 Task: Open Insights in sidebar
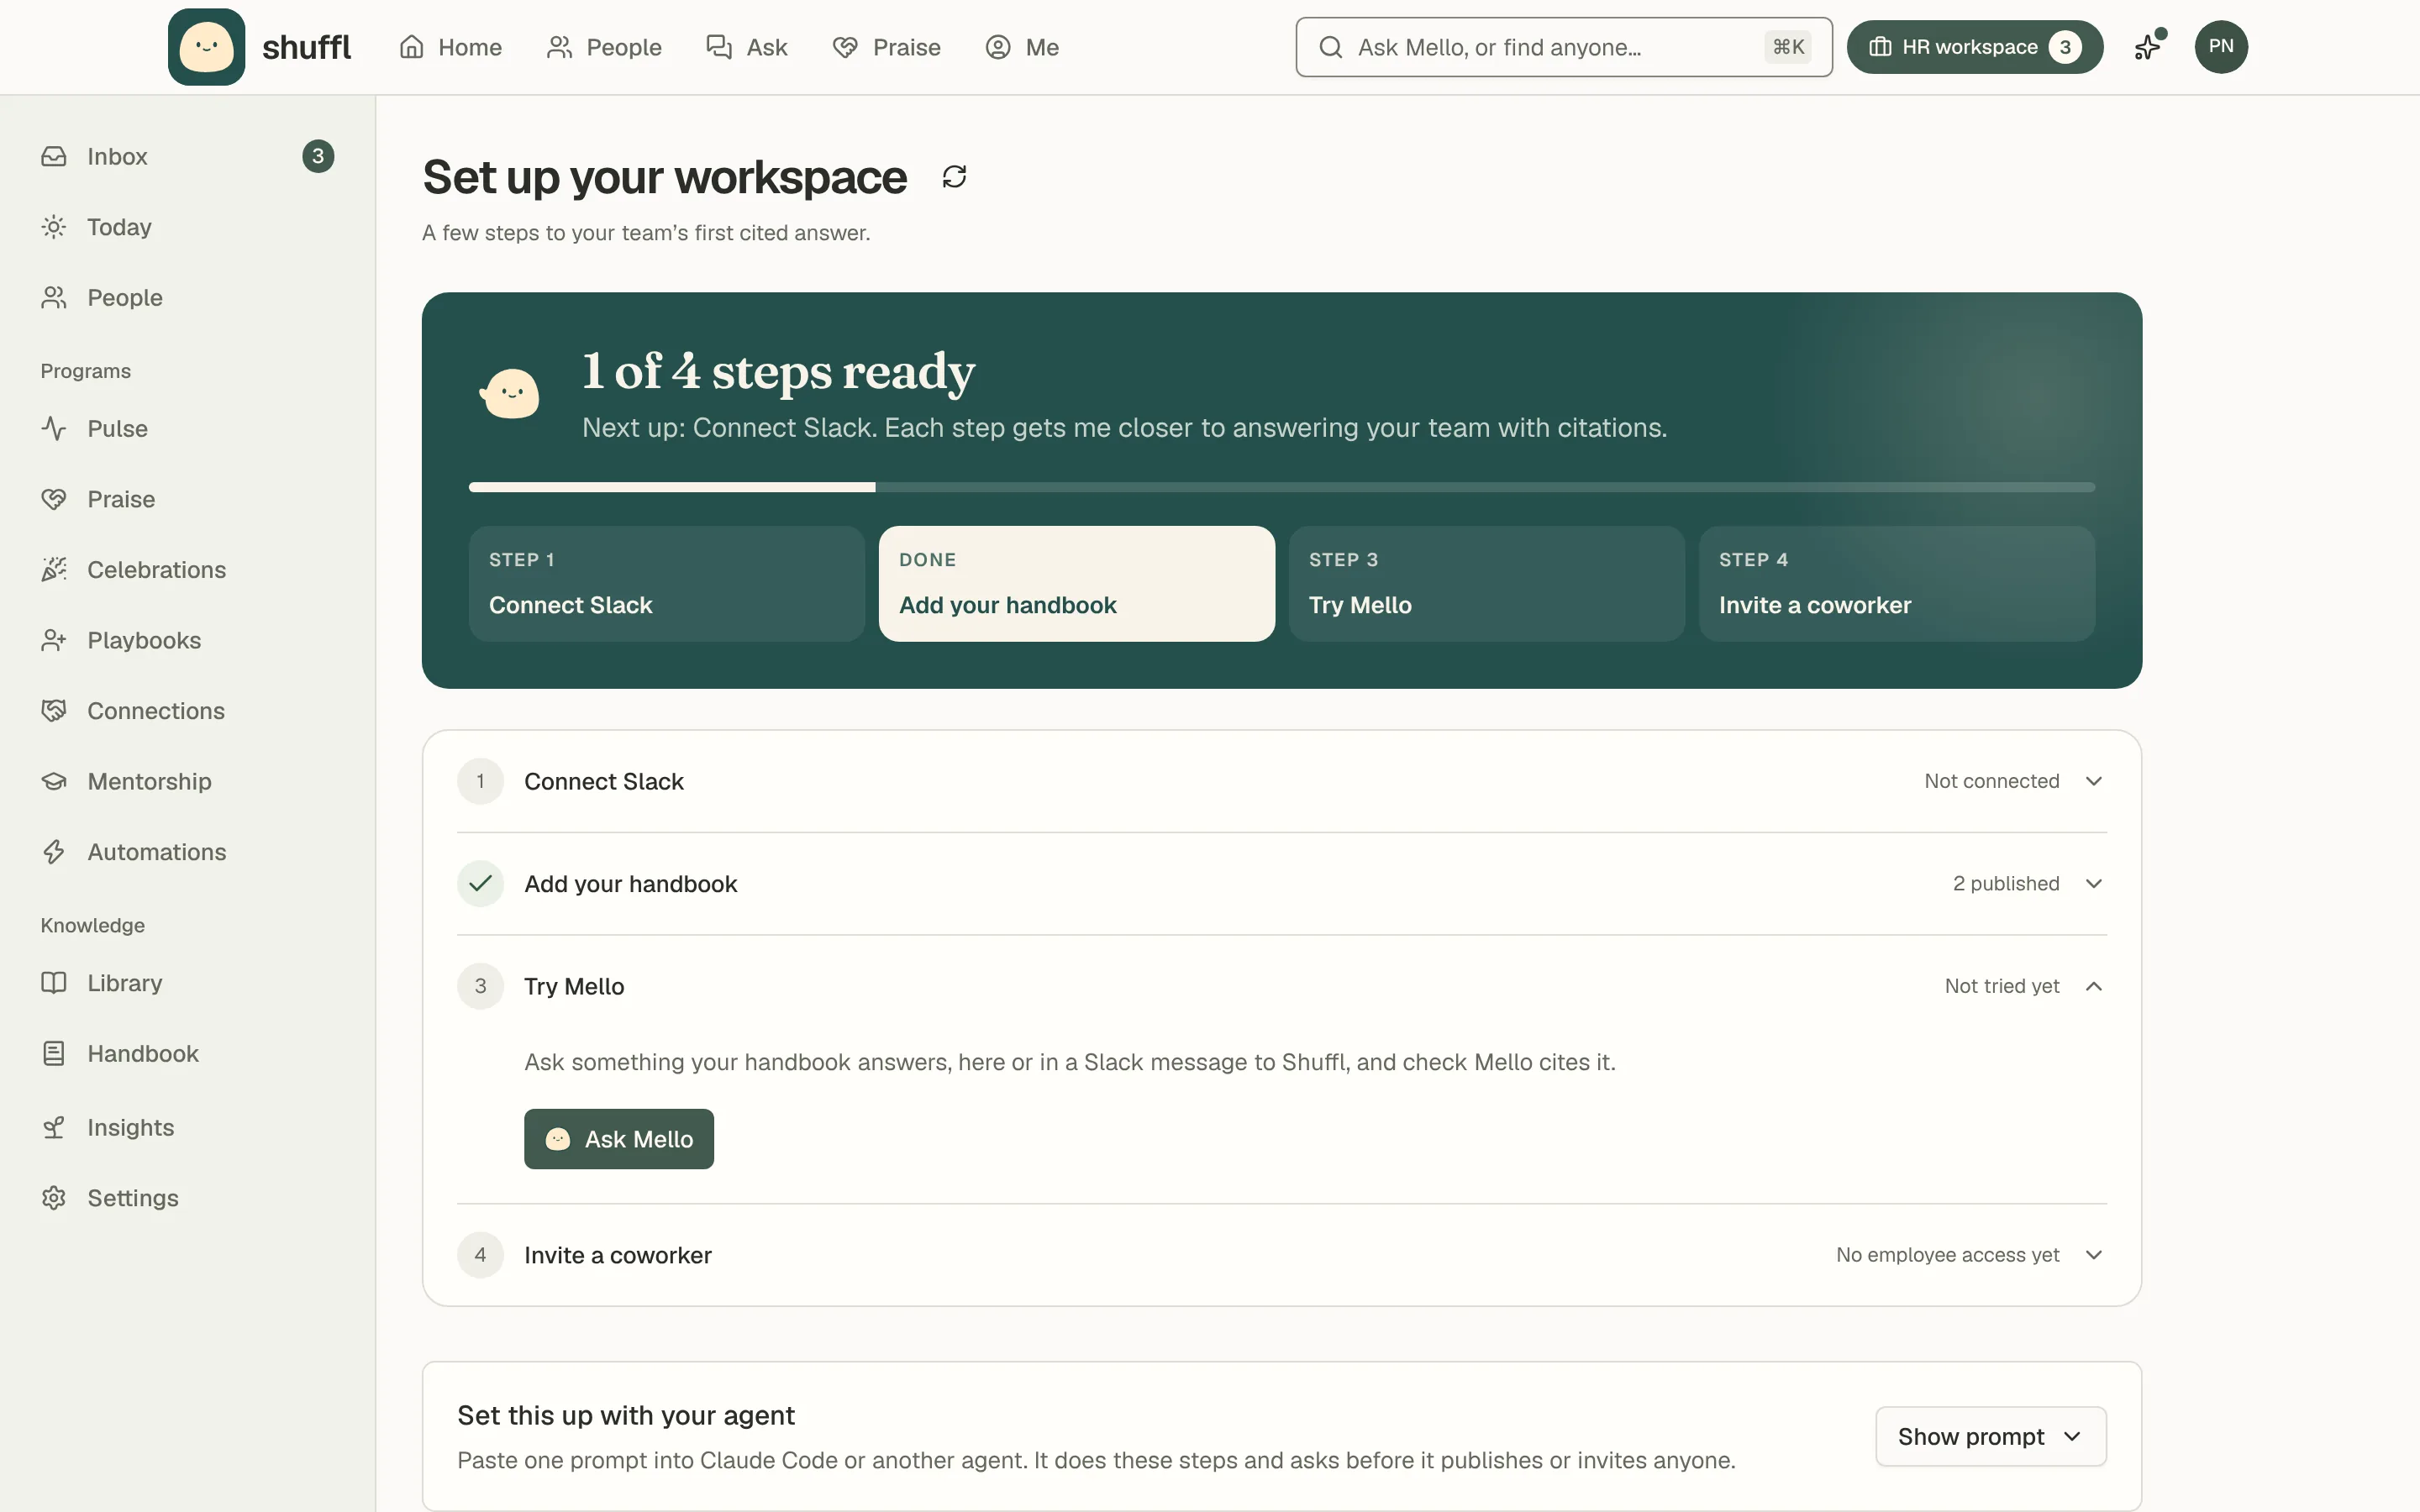188,1127
